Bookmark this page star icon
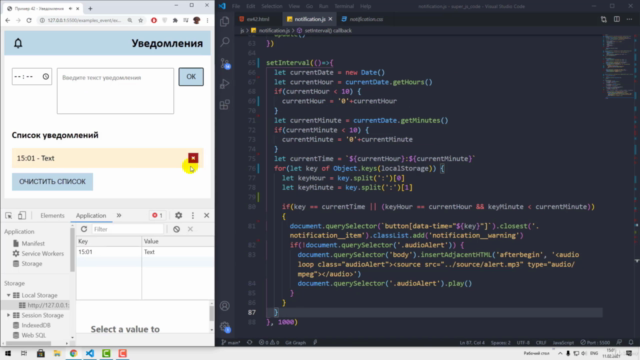This screenshot has width=640, height=360. 140,20
